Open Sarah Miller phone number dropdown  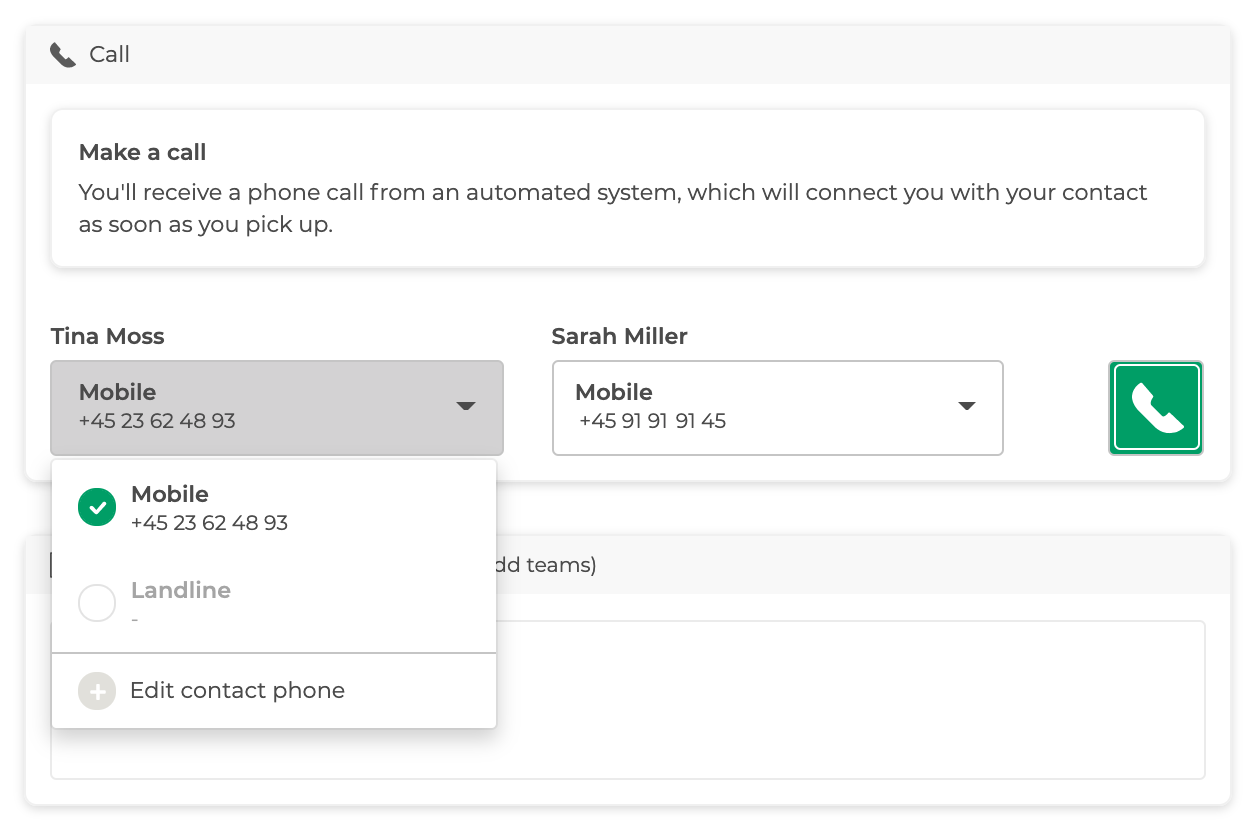(777, 408)
